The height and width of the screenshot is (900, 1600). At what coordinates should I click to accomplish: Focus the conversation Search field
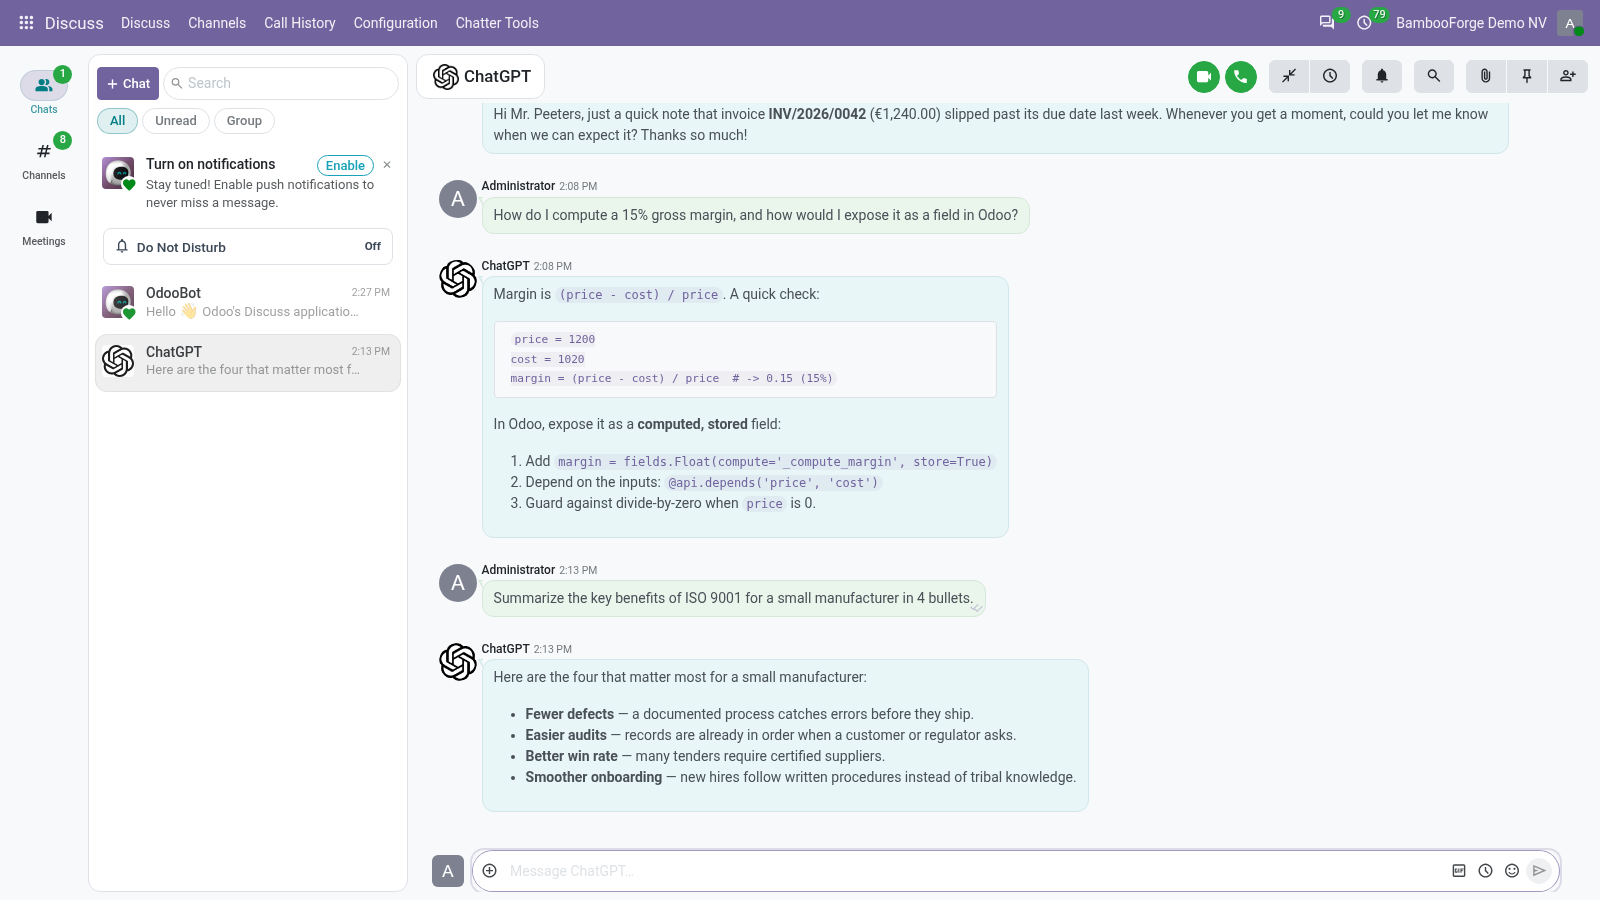tap(281, 84)
